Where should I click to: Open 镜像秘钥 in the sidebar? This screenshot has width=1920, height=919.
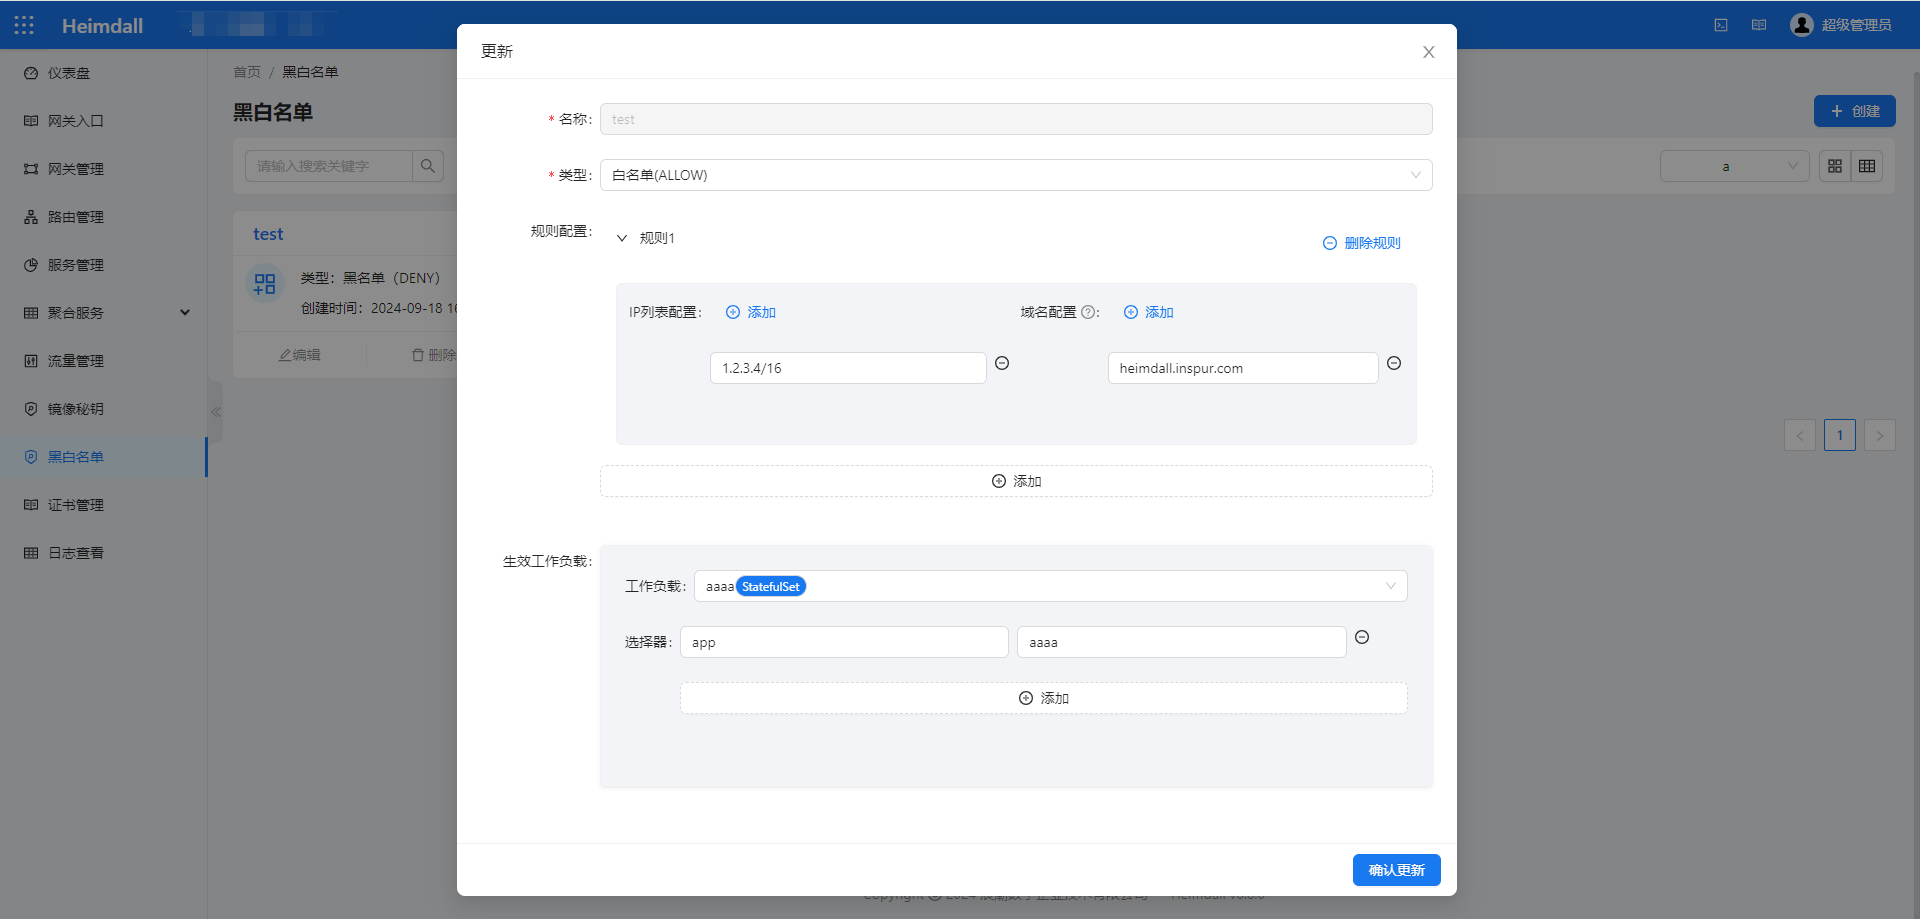pos(104,409)
